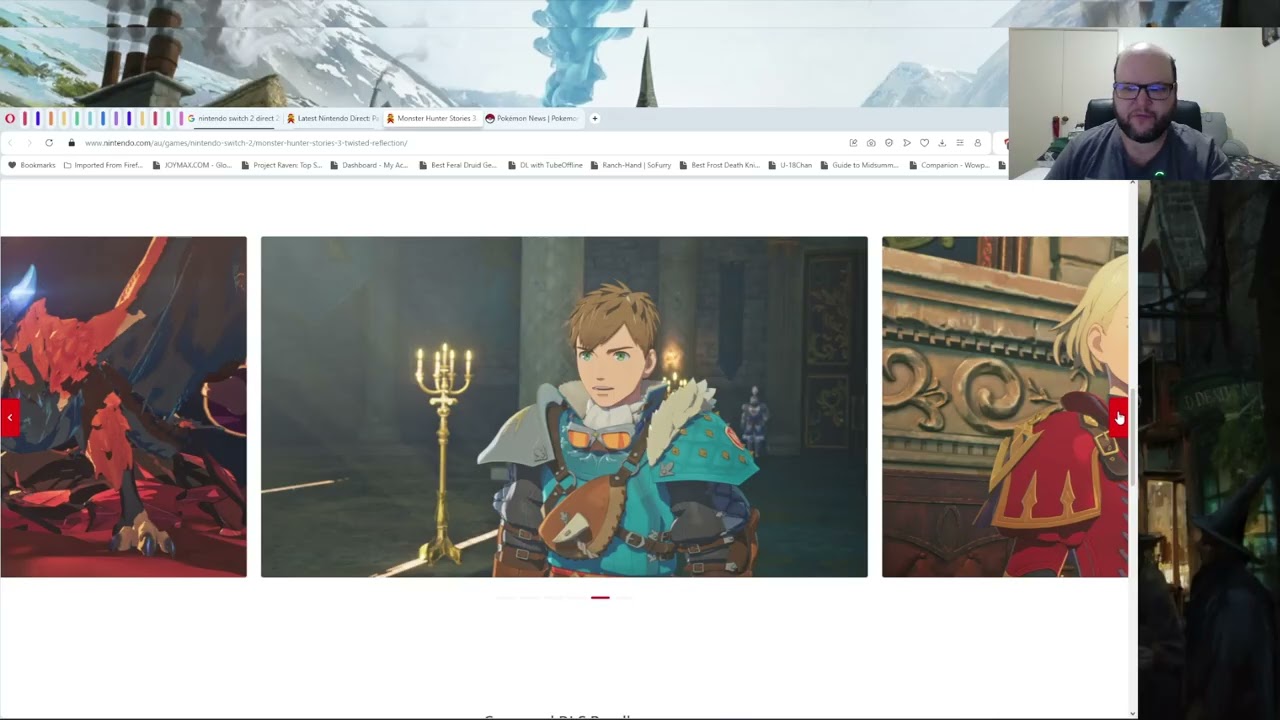Switch to the 'Latest Nintendo Direct' tab
1280x720 pixels.
pos(333,118)
